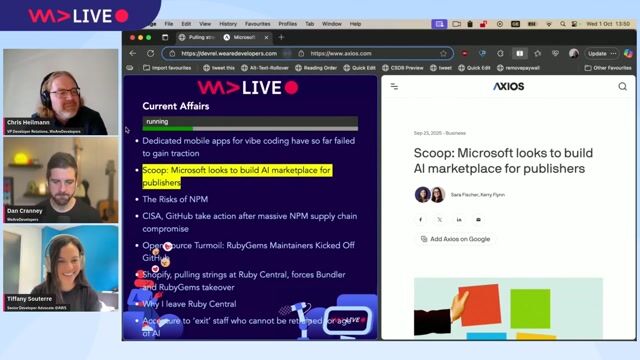Run the Alt-Text-Rollover bookmarklet
The image size is (640, 360).
pyautogui.click(x=264, y=68)
